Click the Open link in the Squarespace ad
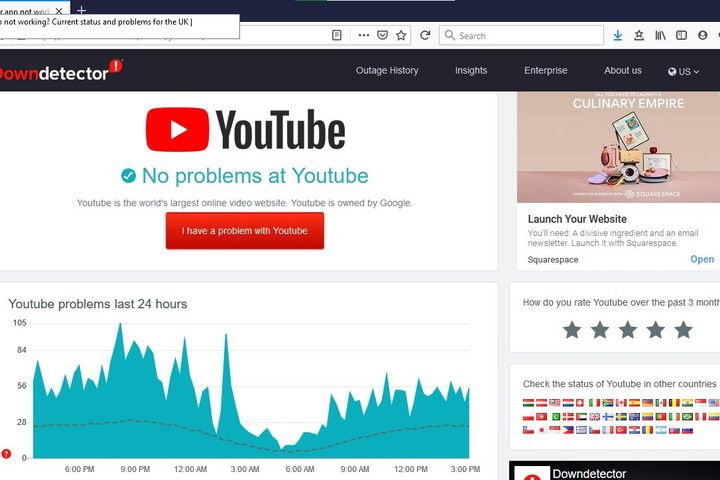 702,259
